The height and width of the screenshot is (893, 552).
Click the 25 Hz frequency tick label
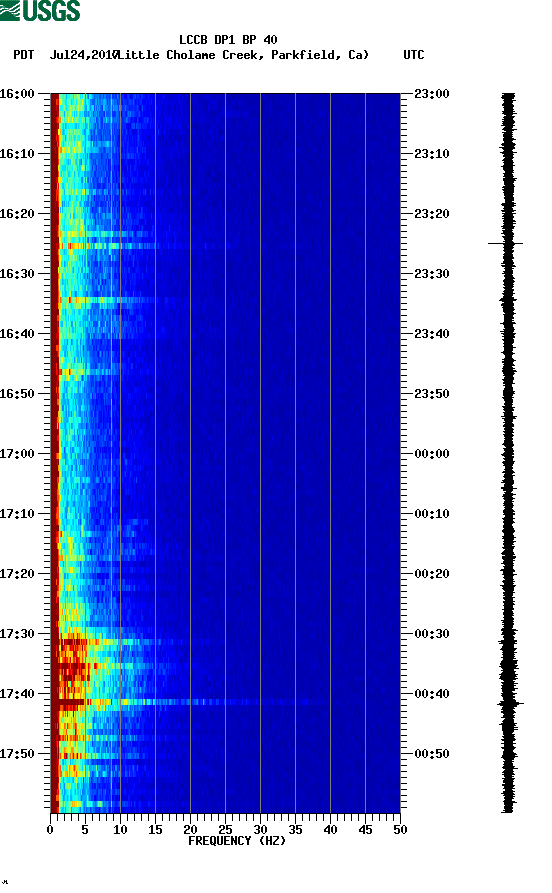click(225, 830)
